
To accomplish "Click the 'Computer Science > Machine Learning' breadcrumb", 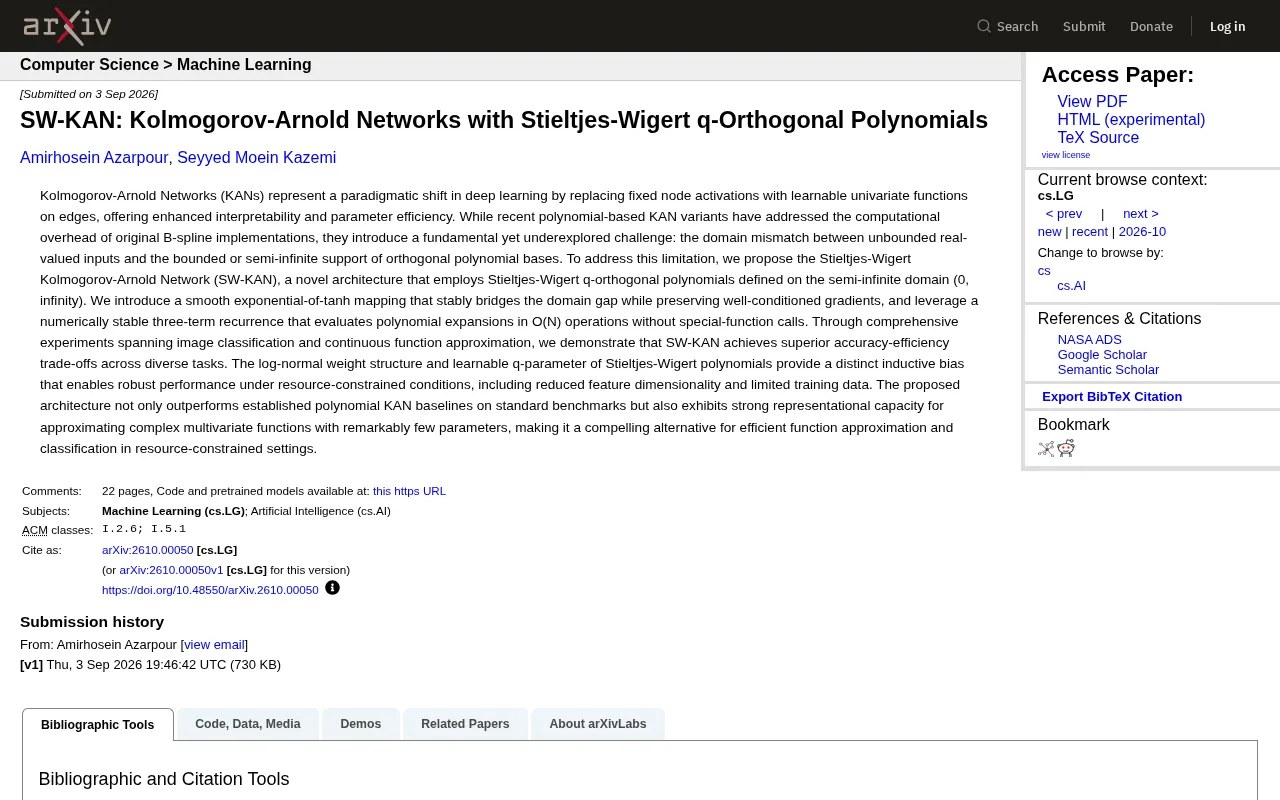I will (x=166, y=65).
